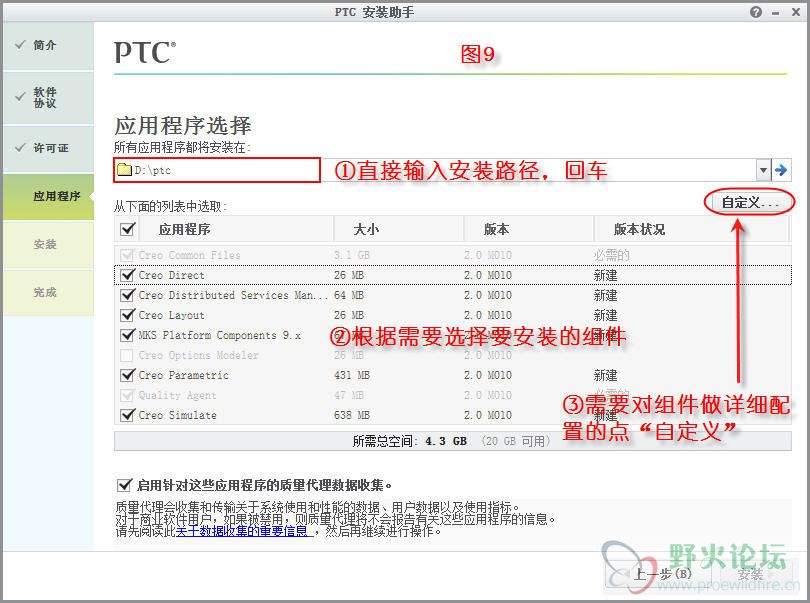Click the 4.3 GB total space value

click(x=446, y=441)
